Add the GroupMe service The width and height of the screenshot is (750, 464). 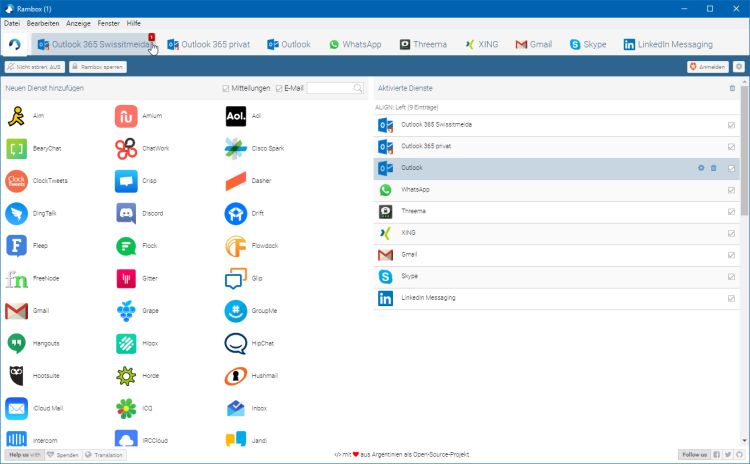point(251,311)
